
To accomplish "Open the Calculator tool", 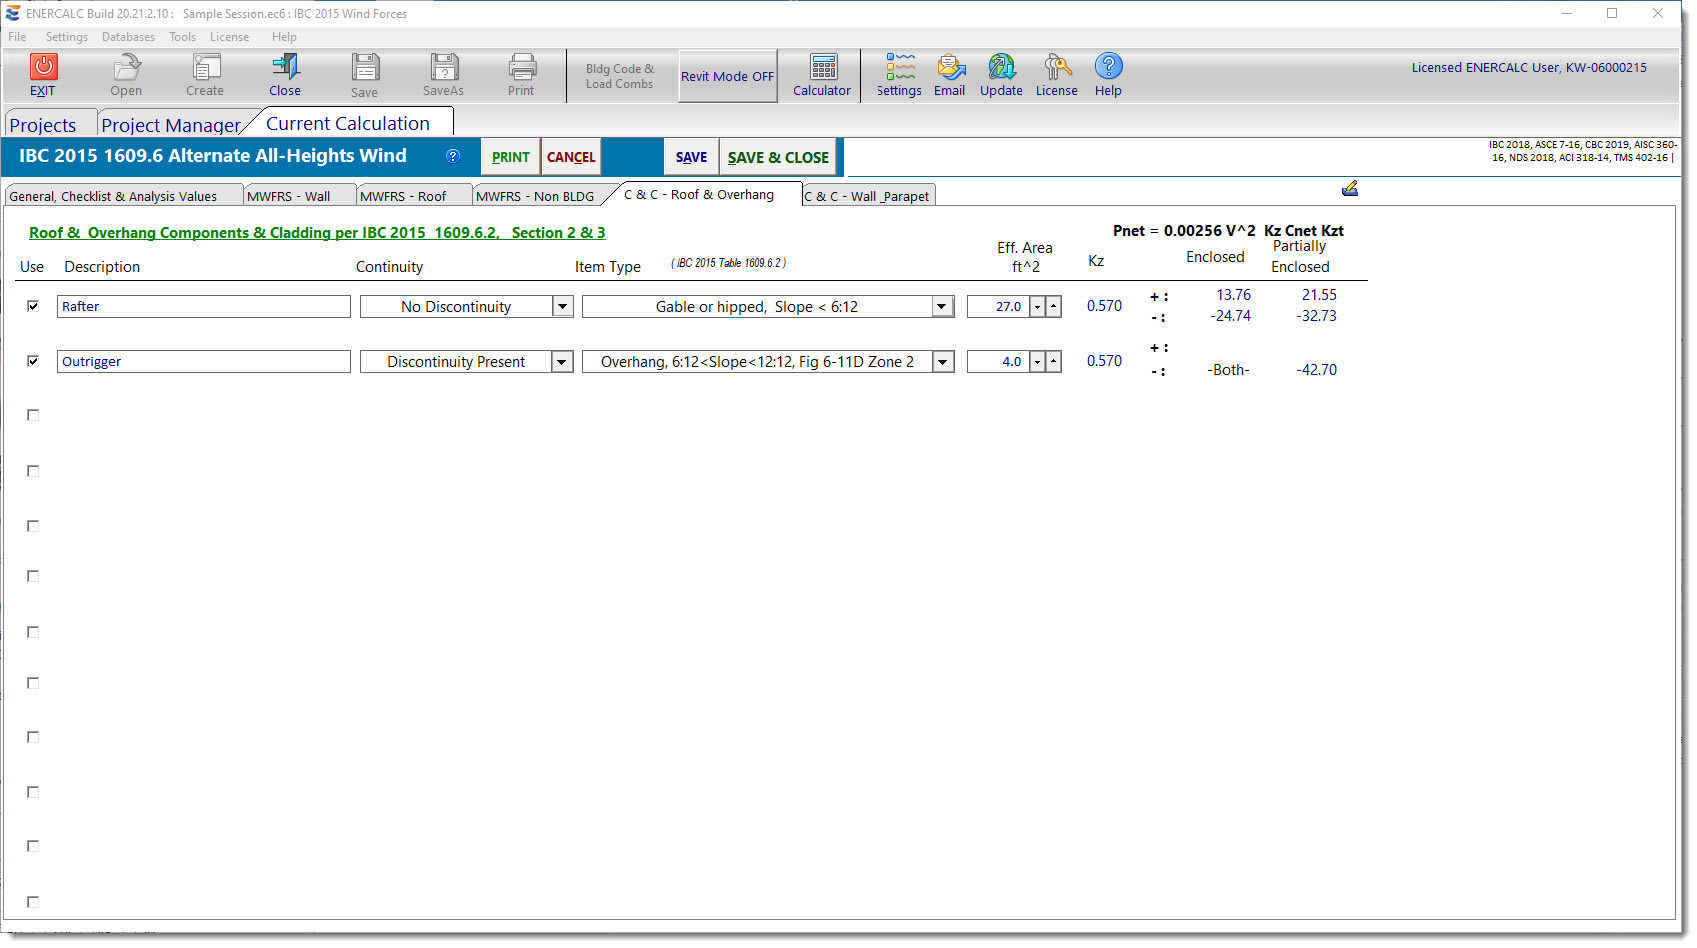I will [x=822, y=67].
